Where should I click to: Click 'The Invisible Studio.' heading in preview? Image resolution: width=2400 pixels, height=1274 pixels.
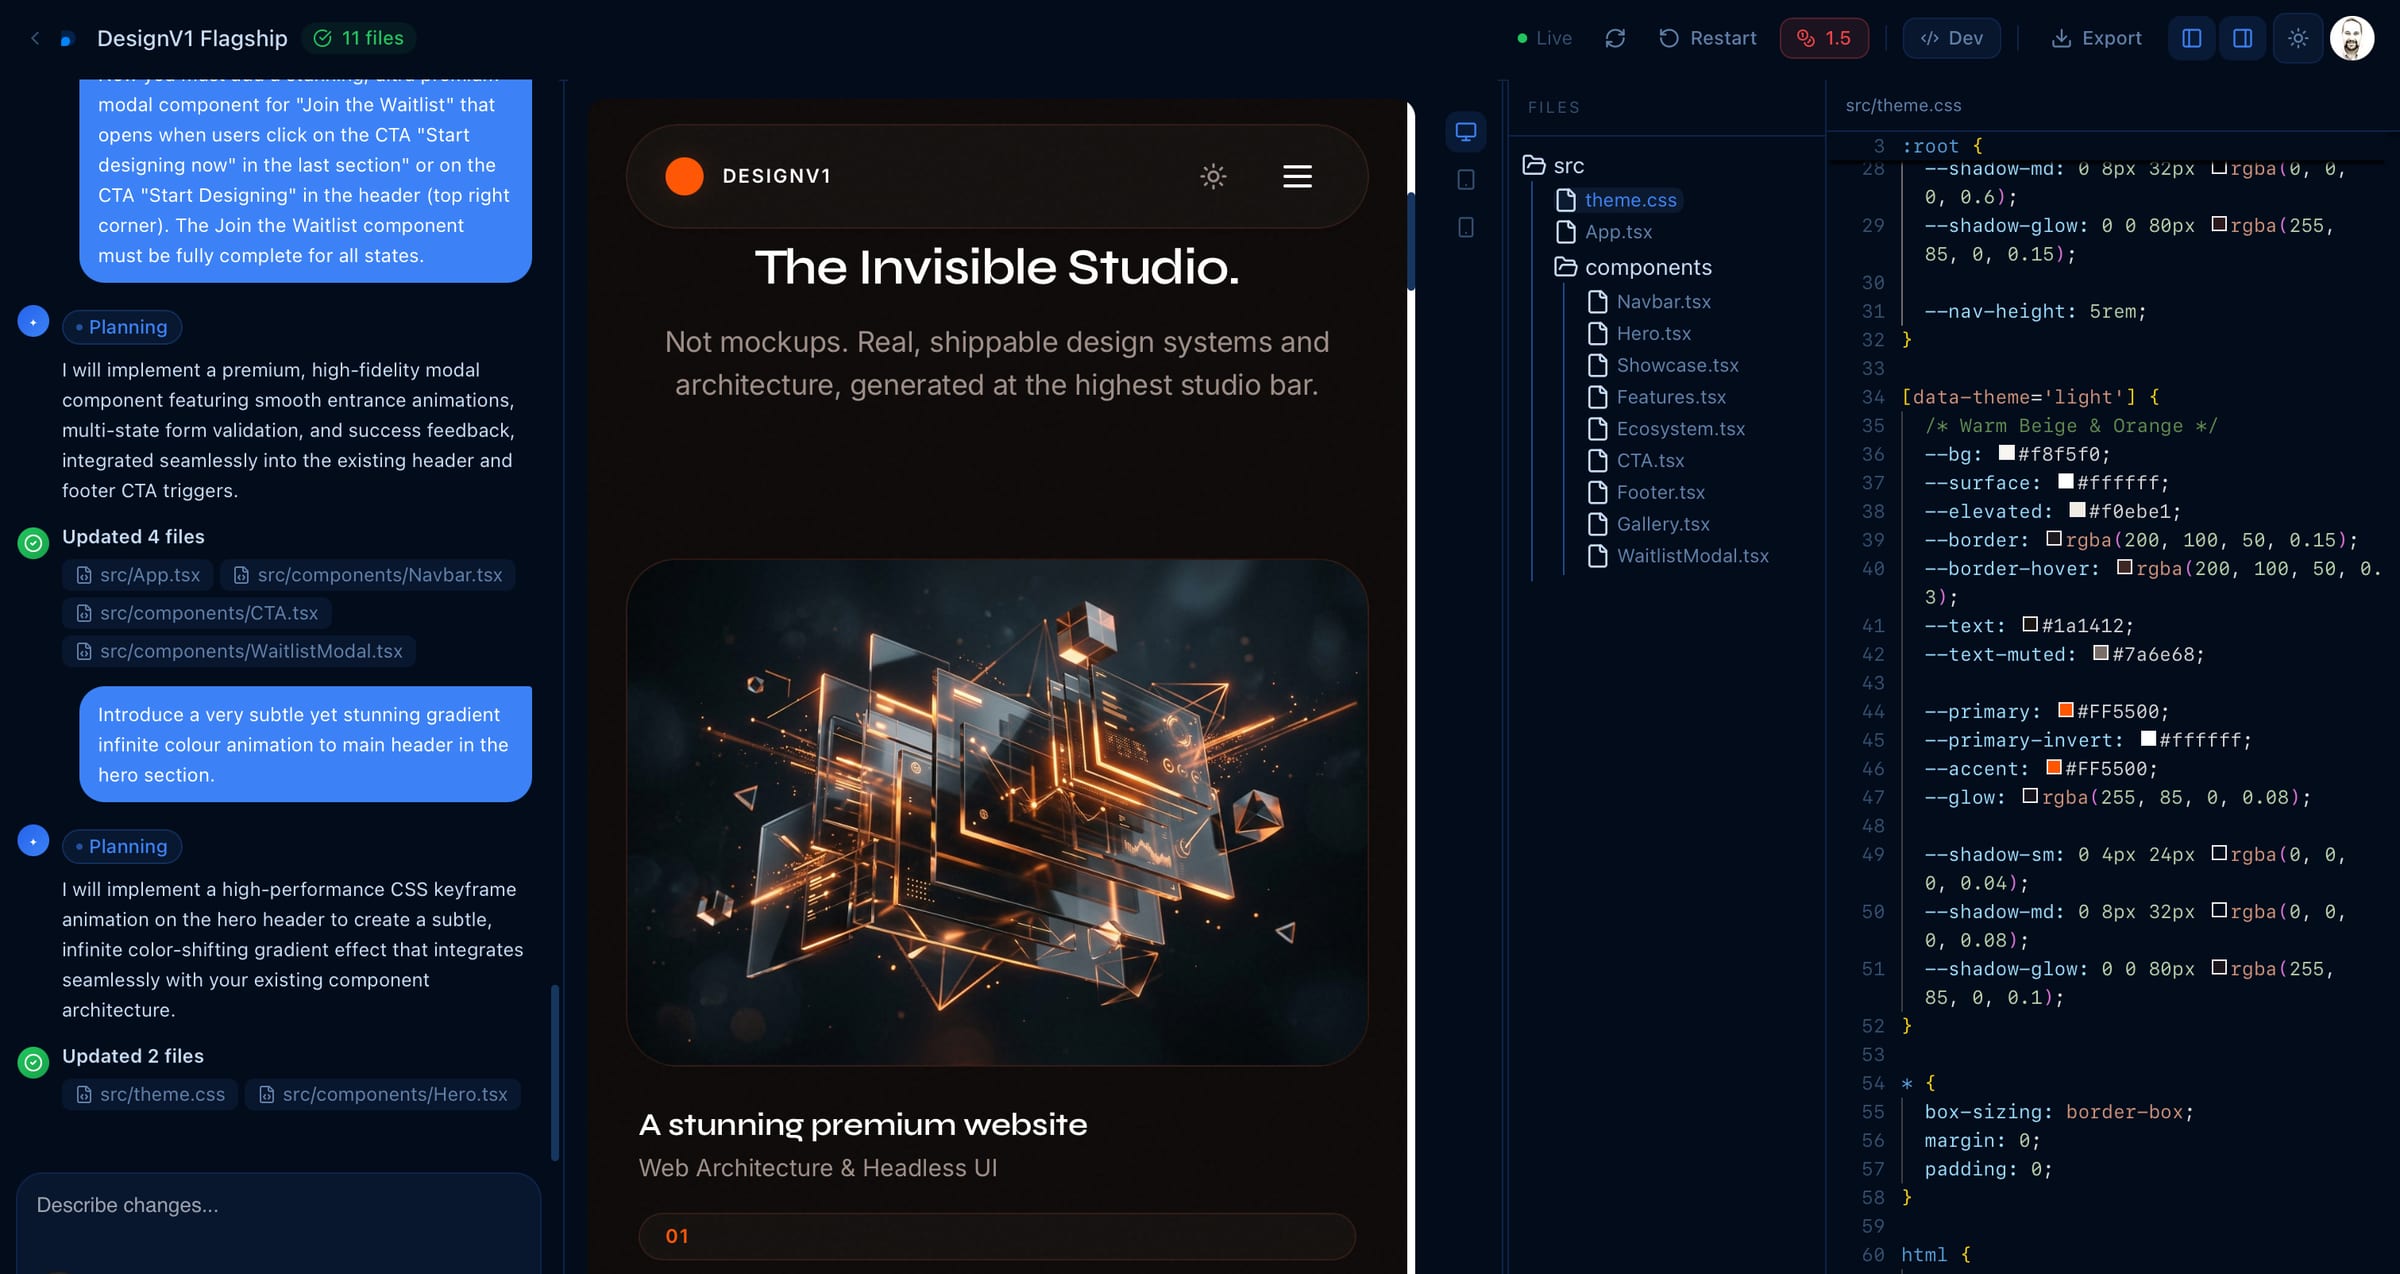coord(997,267)
